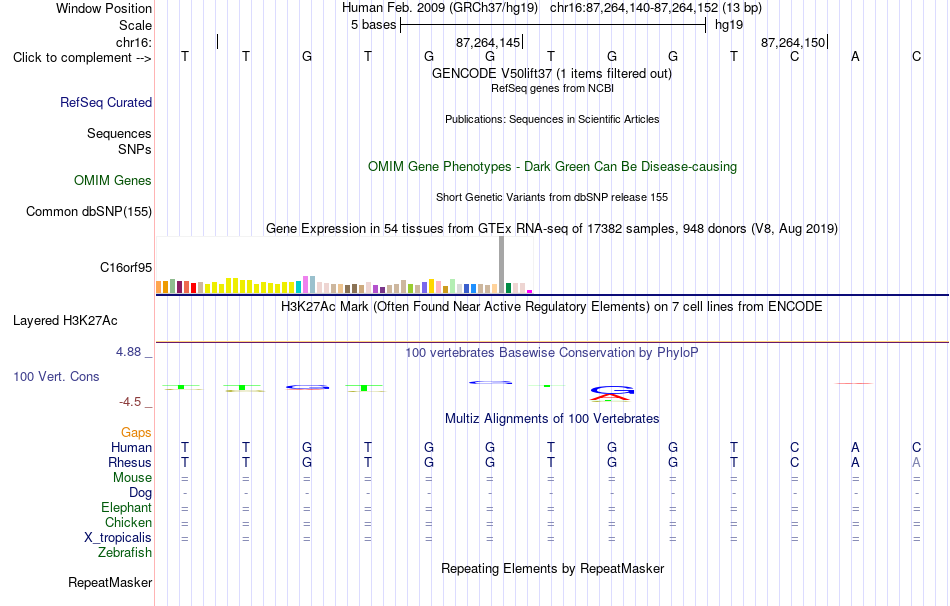Select the Elephant species label
This screenshot has width=950, height=606.
(126, 507)
